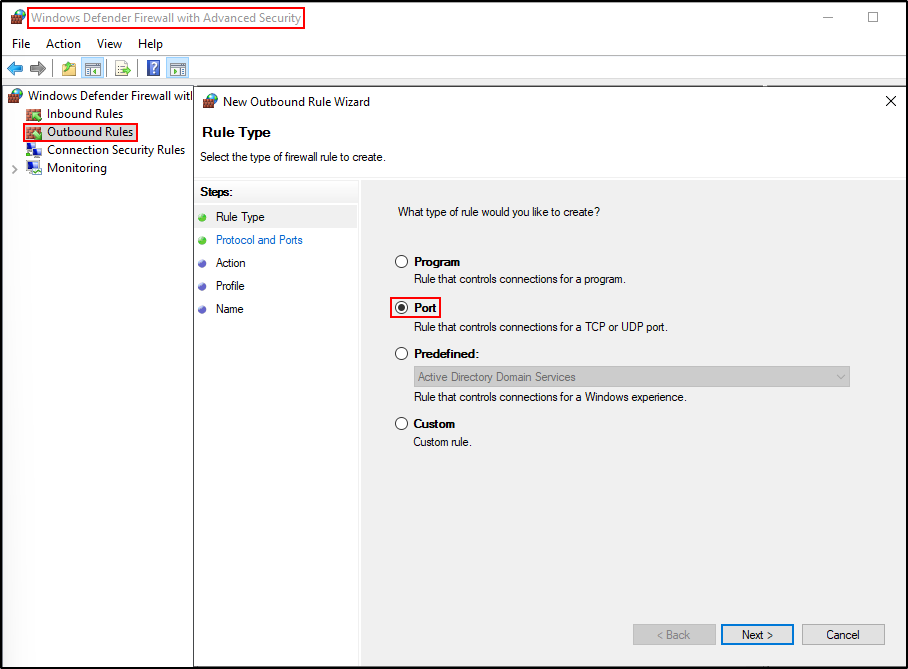The image size is (908, 669).
Task: Click the New Outbound Rule Wizard icon
Action: (x=210, y=101)
